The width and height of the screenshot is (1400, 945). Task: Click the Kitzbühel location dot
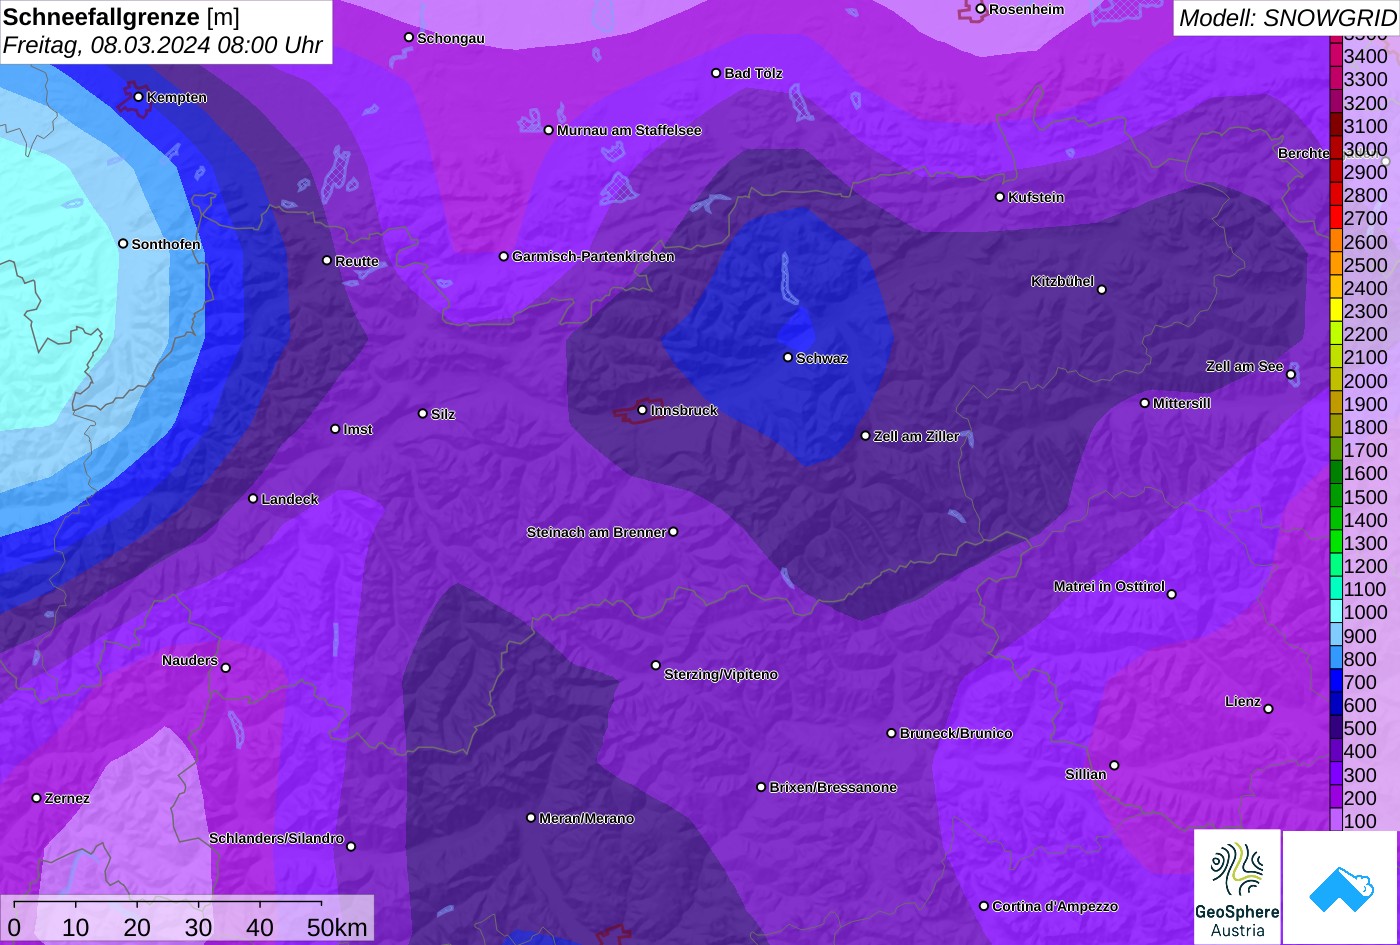[x=1102, y=290]
